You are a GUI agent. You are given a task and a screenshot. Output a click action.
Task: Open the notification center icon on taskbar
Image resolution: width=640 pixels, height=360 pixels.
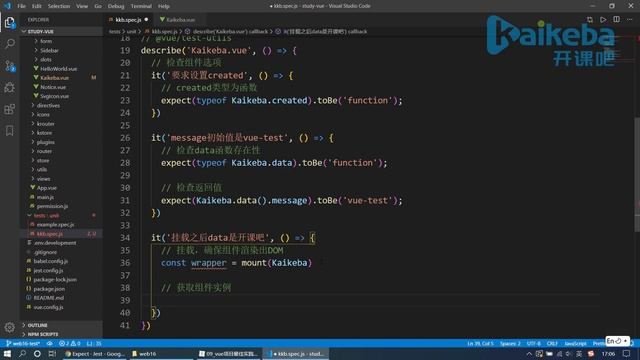[x=627, y=354]
